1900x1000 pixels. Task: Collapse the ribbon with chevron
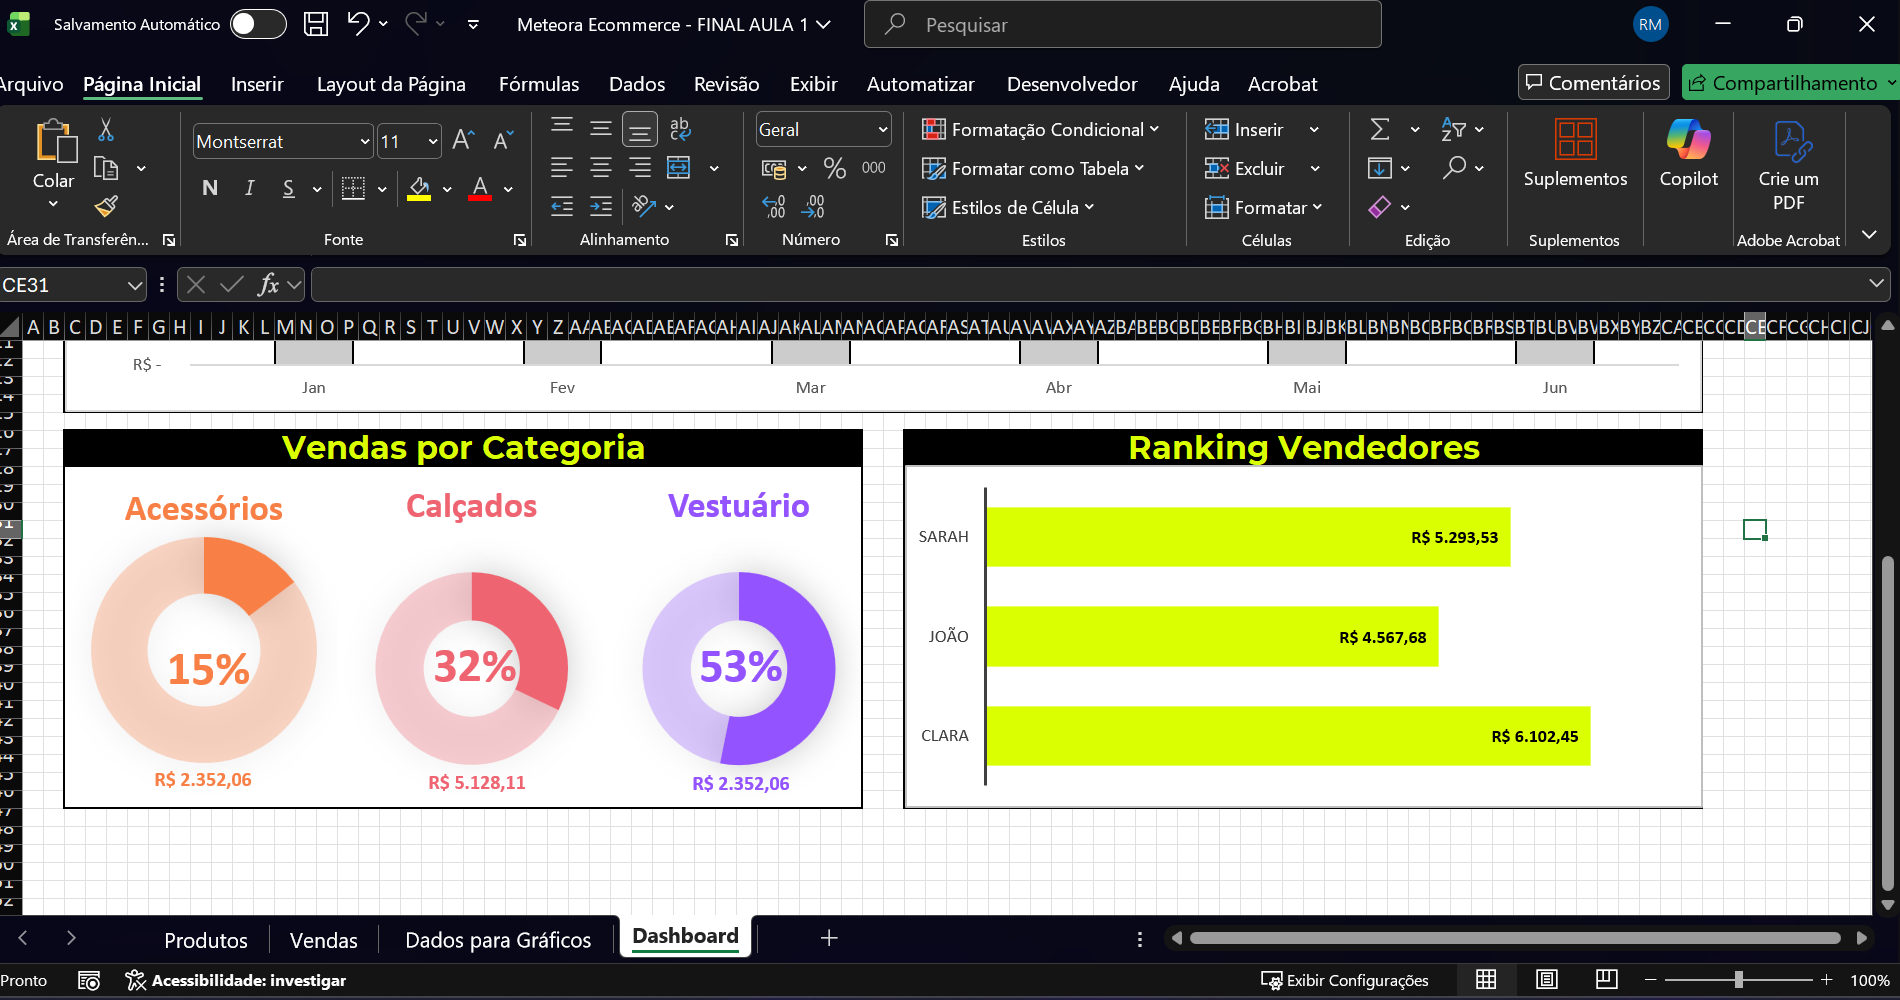coord(1869,235)
